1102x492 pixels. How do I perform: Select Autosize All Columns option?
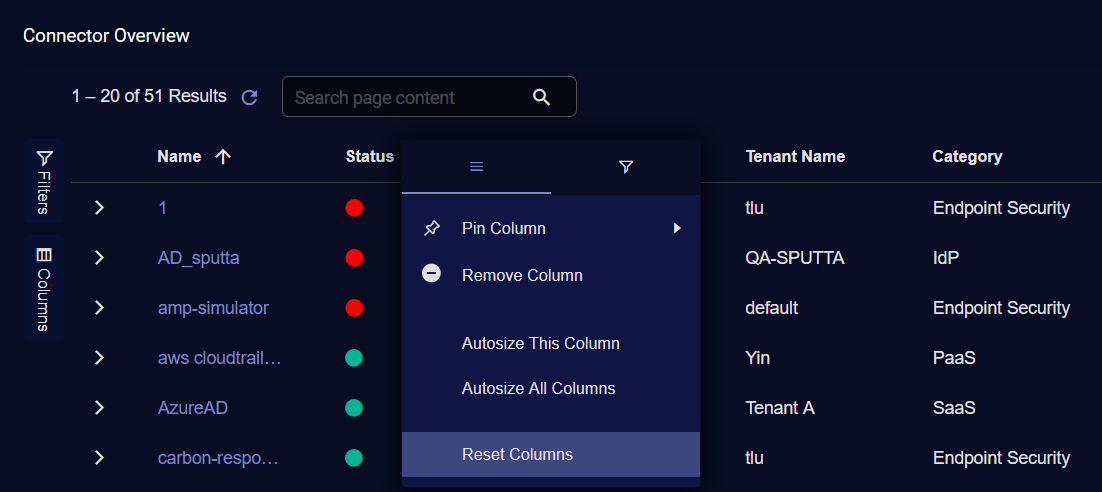(538, 388)
